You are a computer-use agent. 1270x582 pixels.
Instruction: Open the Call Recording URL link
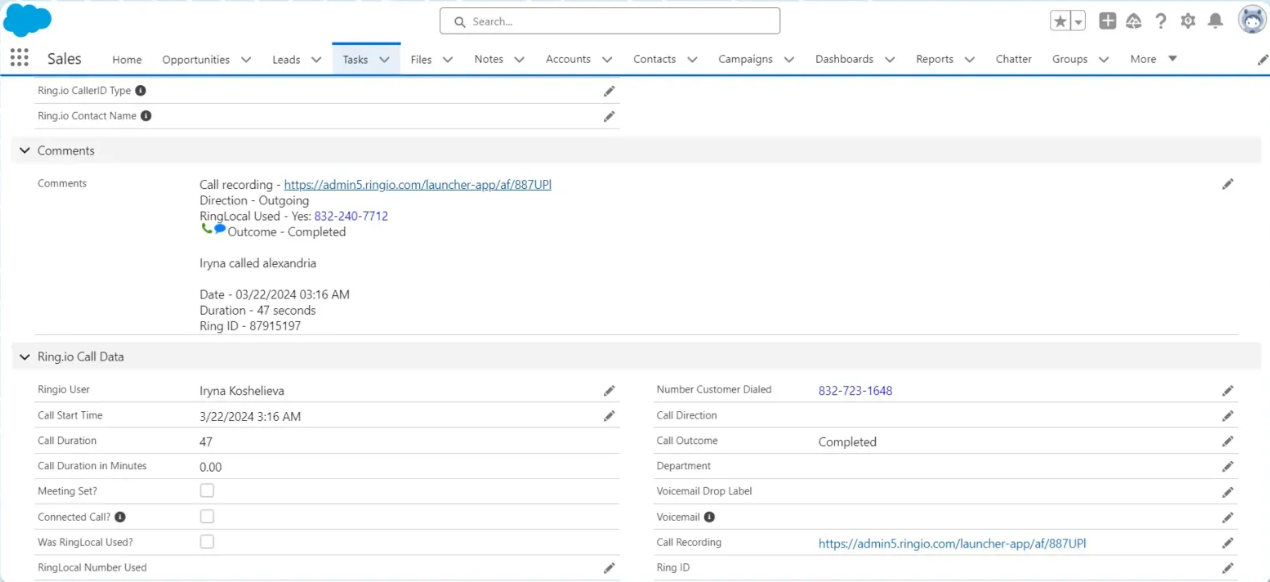click(x=951, y=544)
